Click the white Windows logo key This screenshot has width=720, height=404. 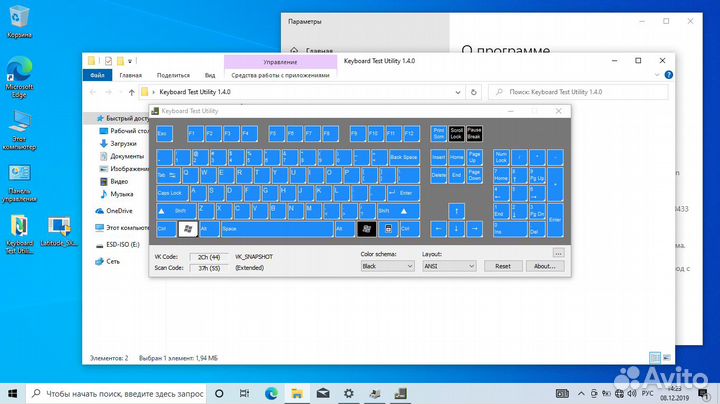(x=188, y=229)
